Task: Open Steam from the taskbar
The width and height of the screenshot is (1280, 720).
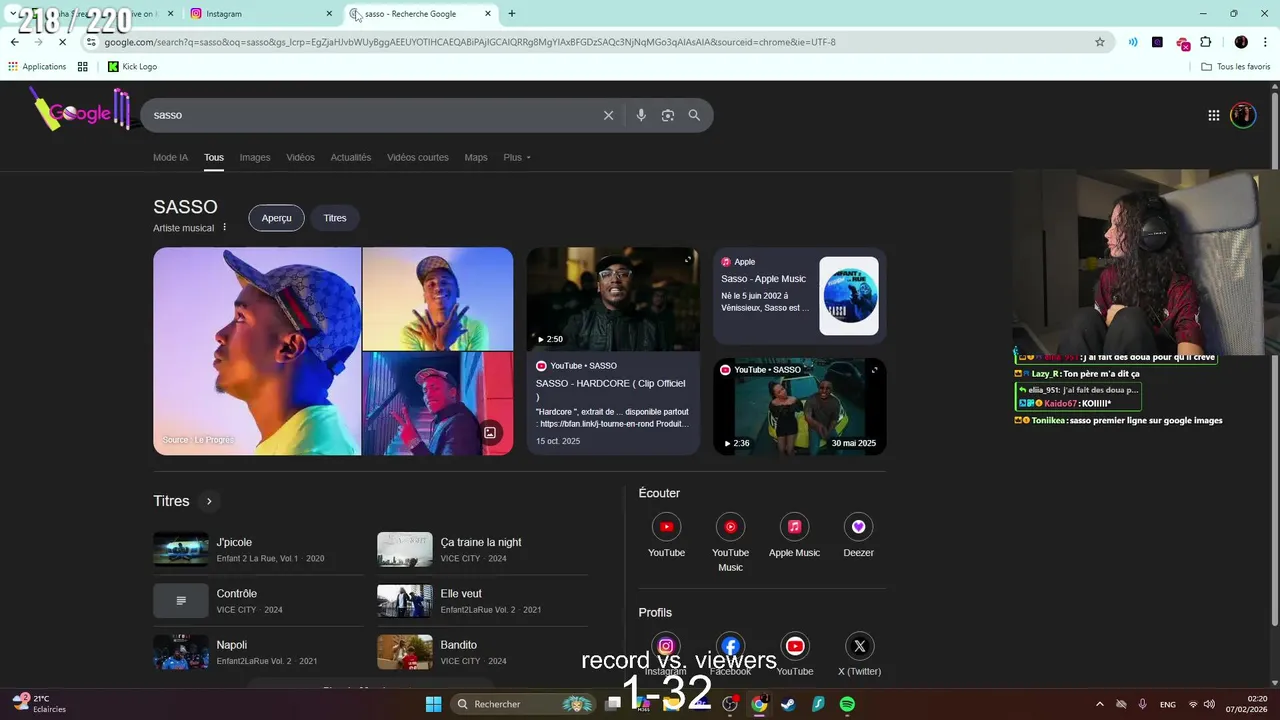Action: click(x=788, y=704)
